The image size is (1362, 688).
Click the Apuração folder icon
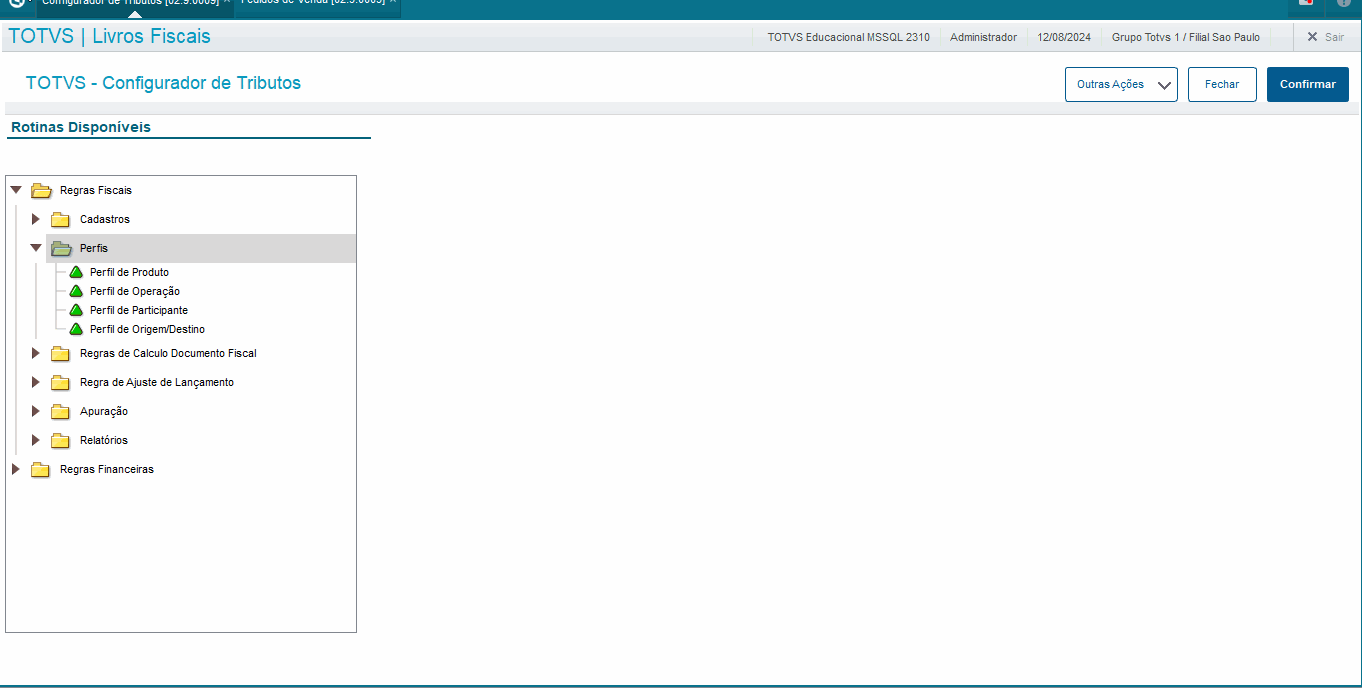tap(61, 411)
